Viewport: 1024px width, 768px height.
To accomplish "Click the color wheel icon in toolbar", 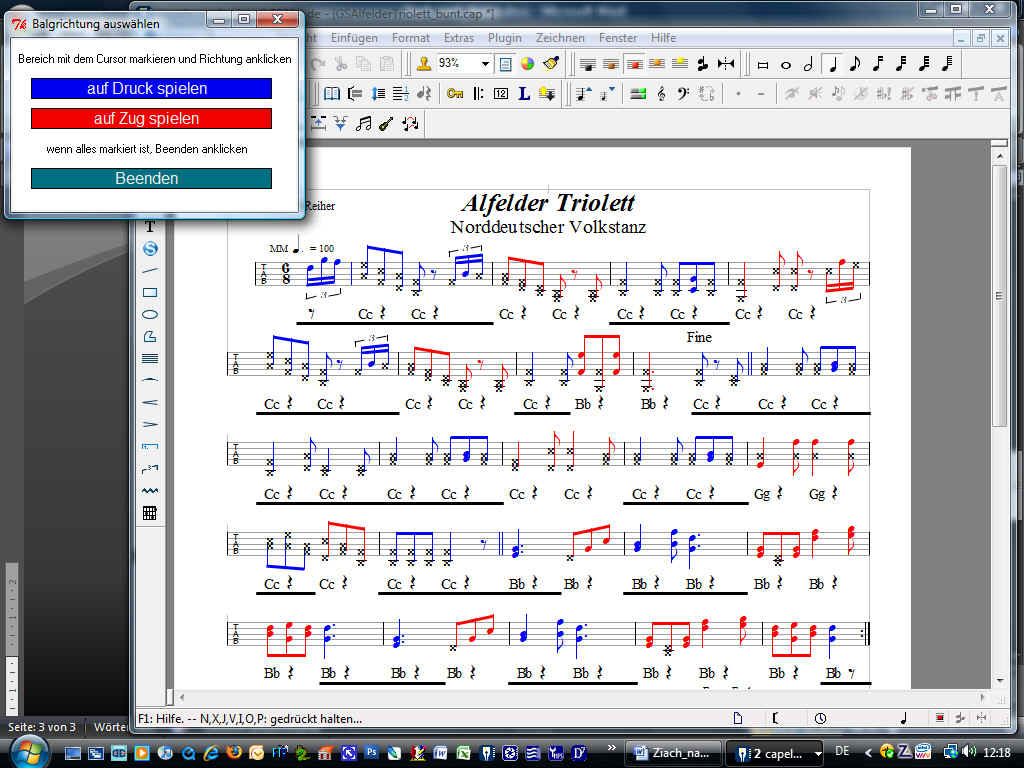I will pos(527,63).
